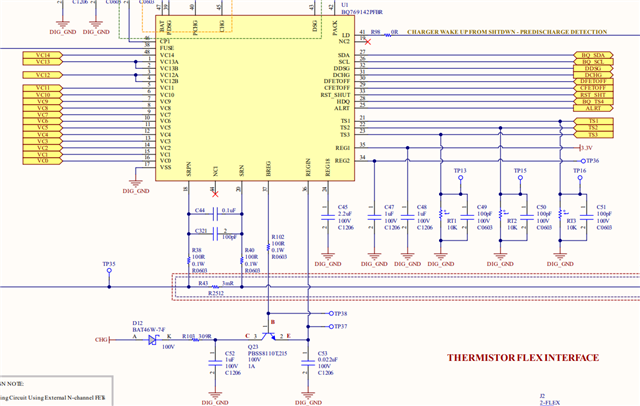Click the VC13 net port

point(43,62)
